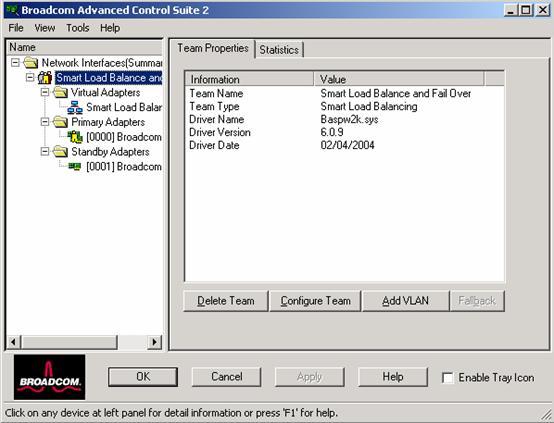Click the [0000] Broadcom adapter icon
Viewport: 554px width, 423px height.
(x=75, y=137)
